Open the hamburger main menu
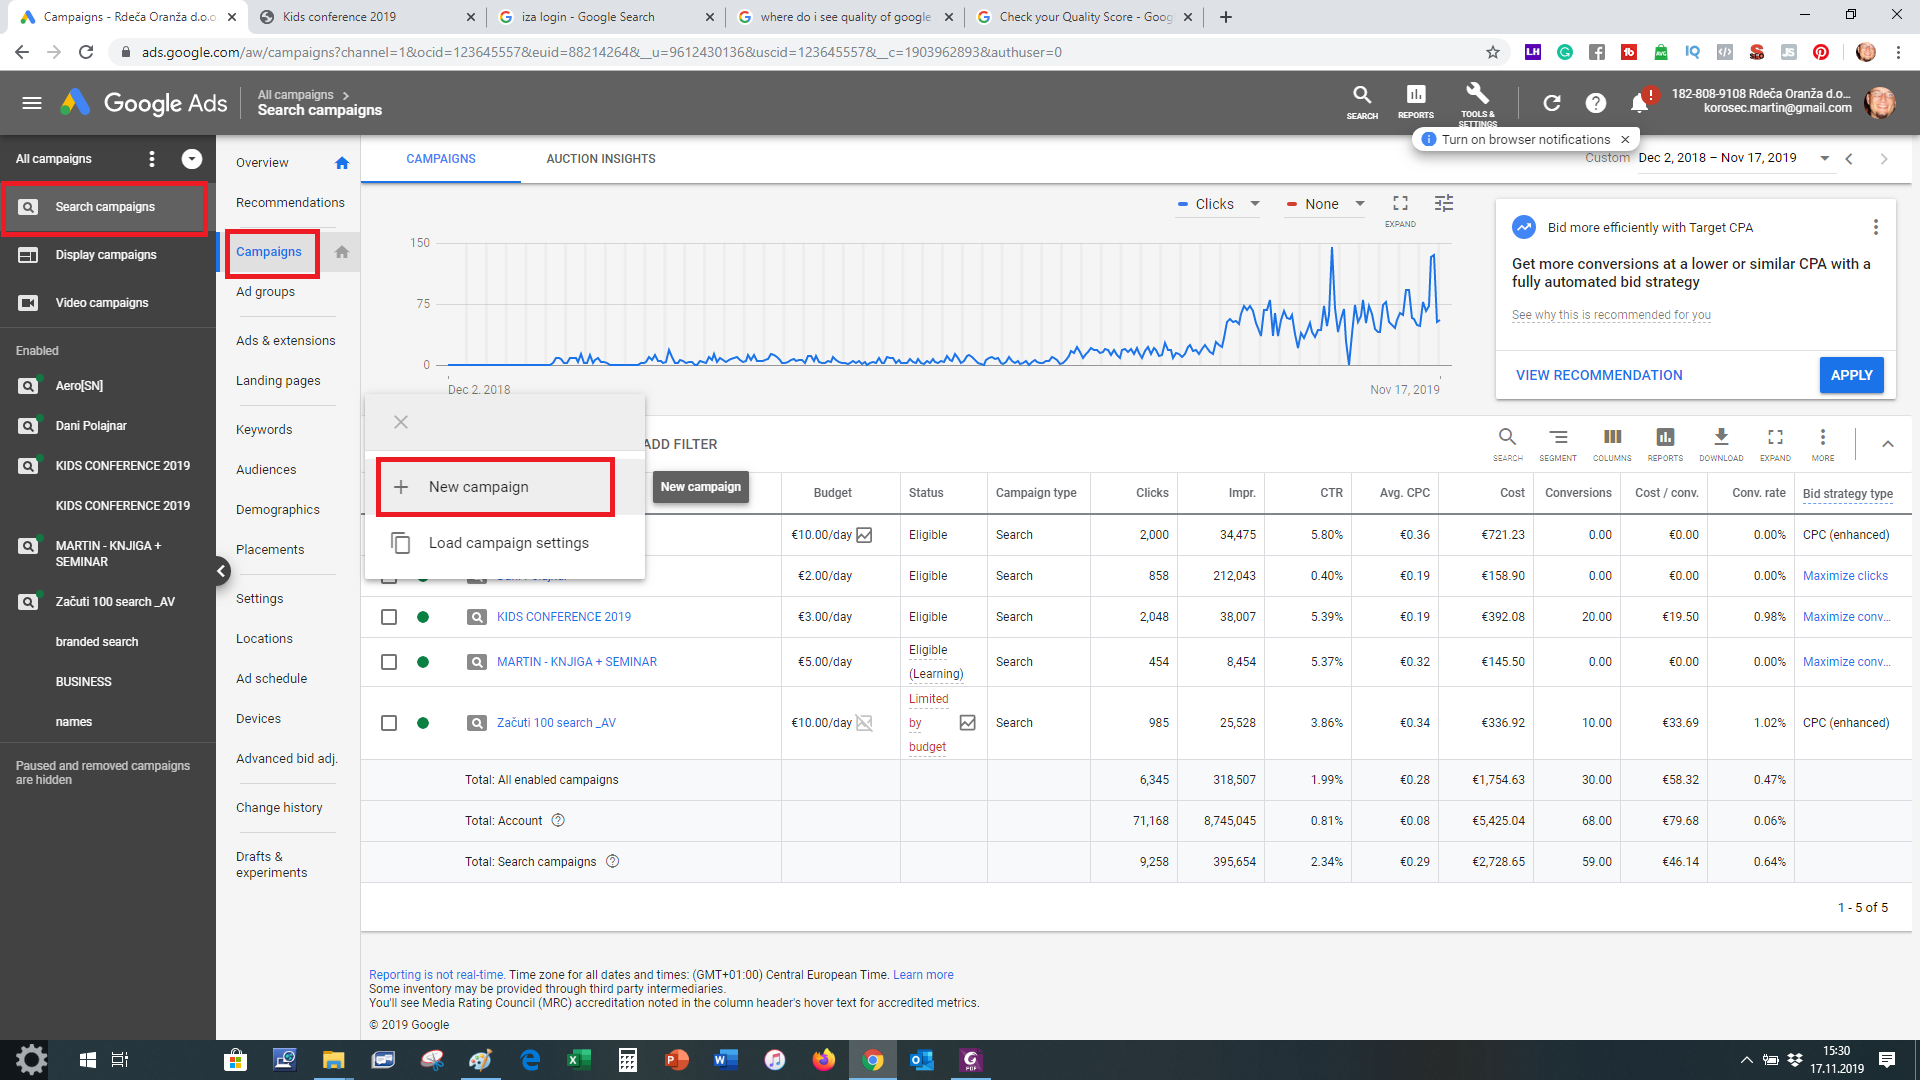 (x=32, y=103)
